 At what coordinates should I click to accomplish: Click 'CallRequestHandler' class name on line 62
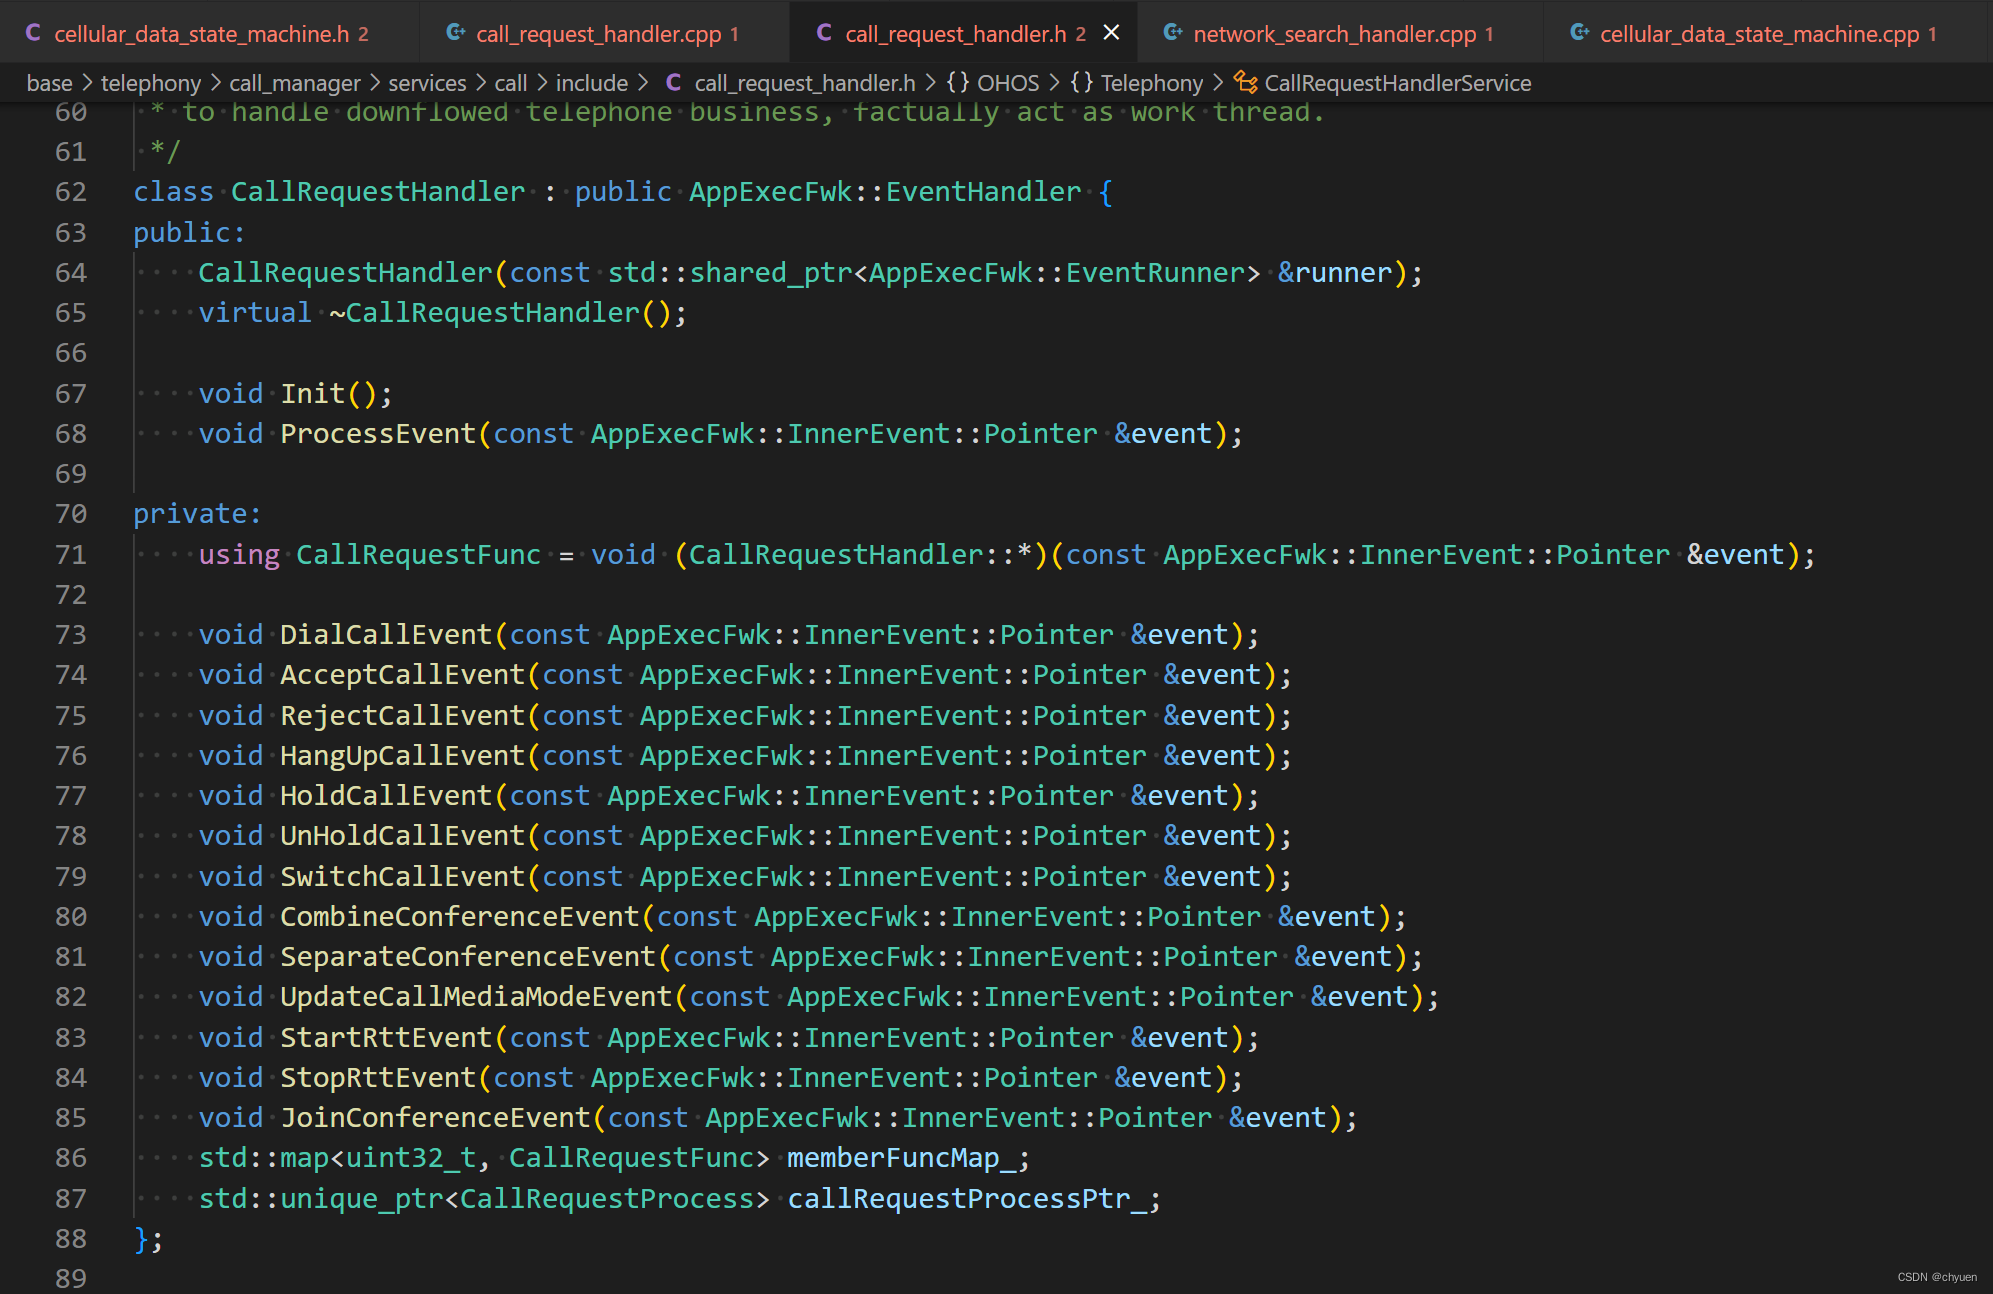(x=378, y=192)
